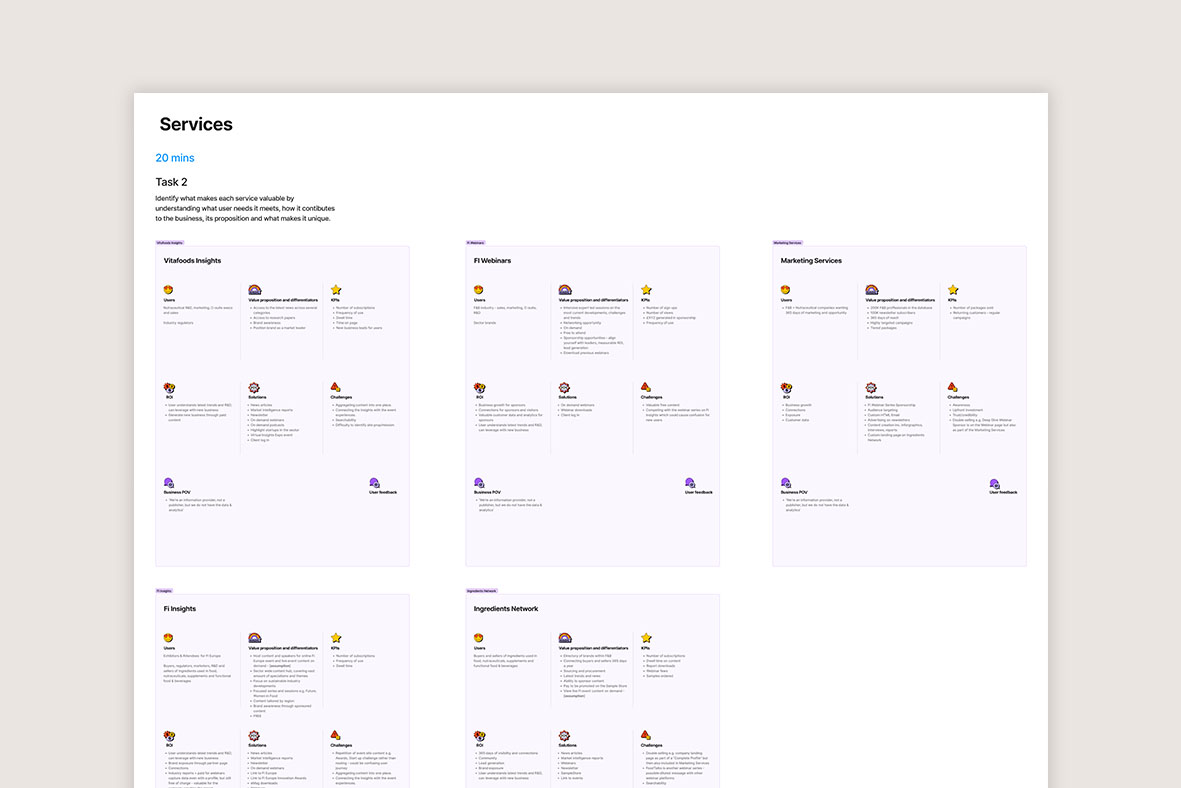
Task: Click the Solutions gear icon in Ingredients Network
Action: tap(564, 735)
